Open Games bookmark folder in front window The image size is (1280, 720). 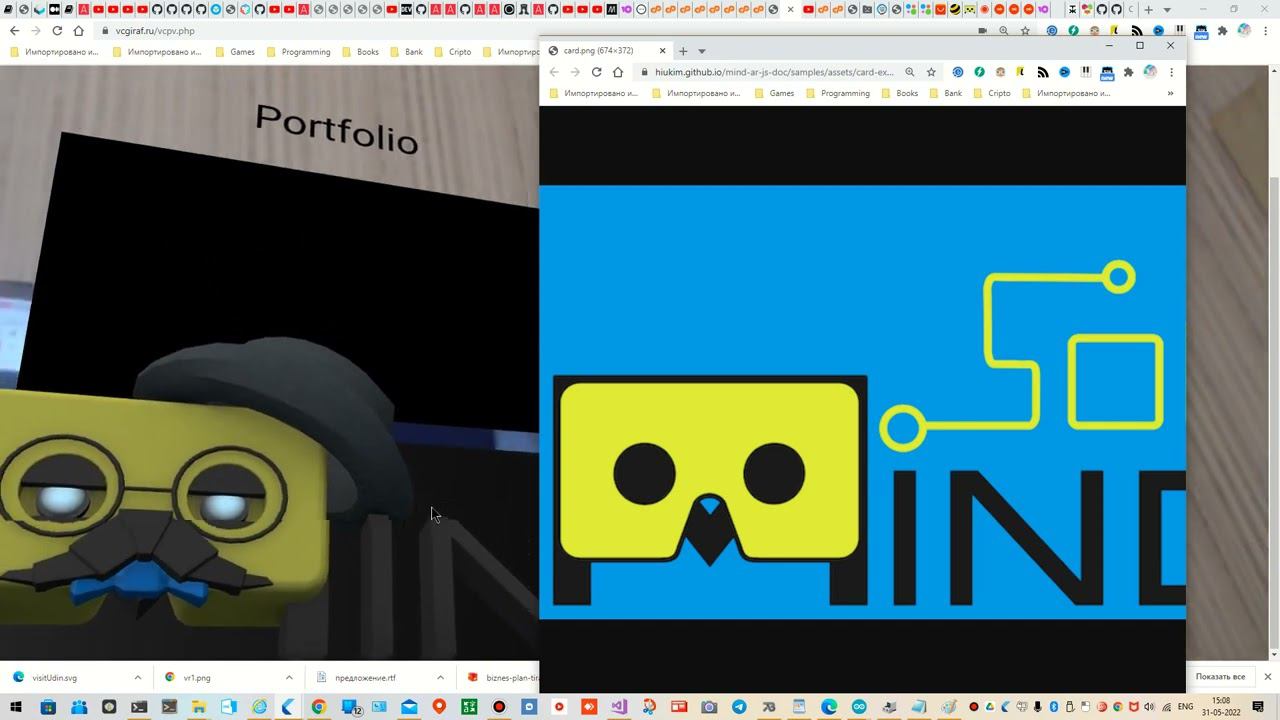[x=774, y=93]
